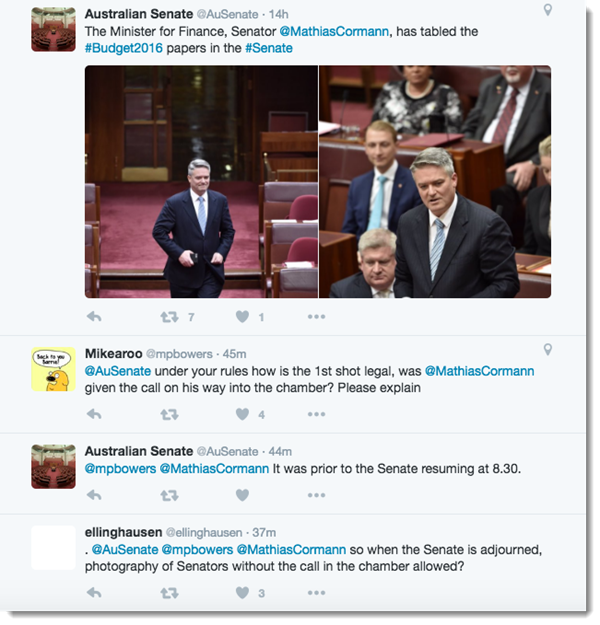Open the #Budget2016 hashtag link
The width and height of the screenshot is (600, 625).
click(x=124, y=48)
